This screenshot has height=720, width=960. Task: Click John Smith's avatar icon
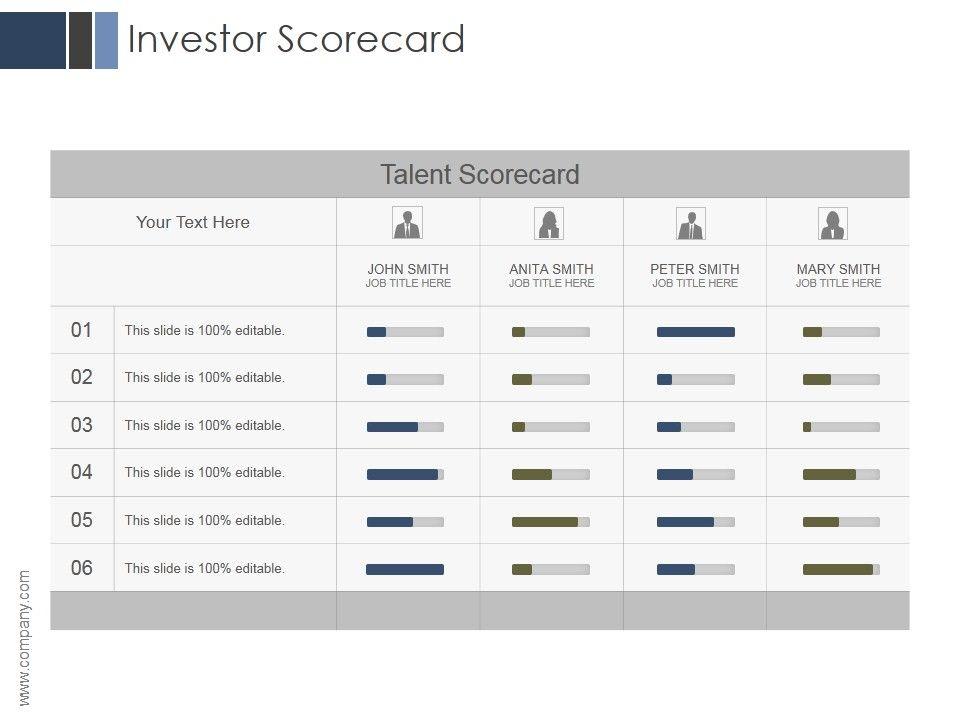tap(407, 223)
